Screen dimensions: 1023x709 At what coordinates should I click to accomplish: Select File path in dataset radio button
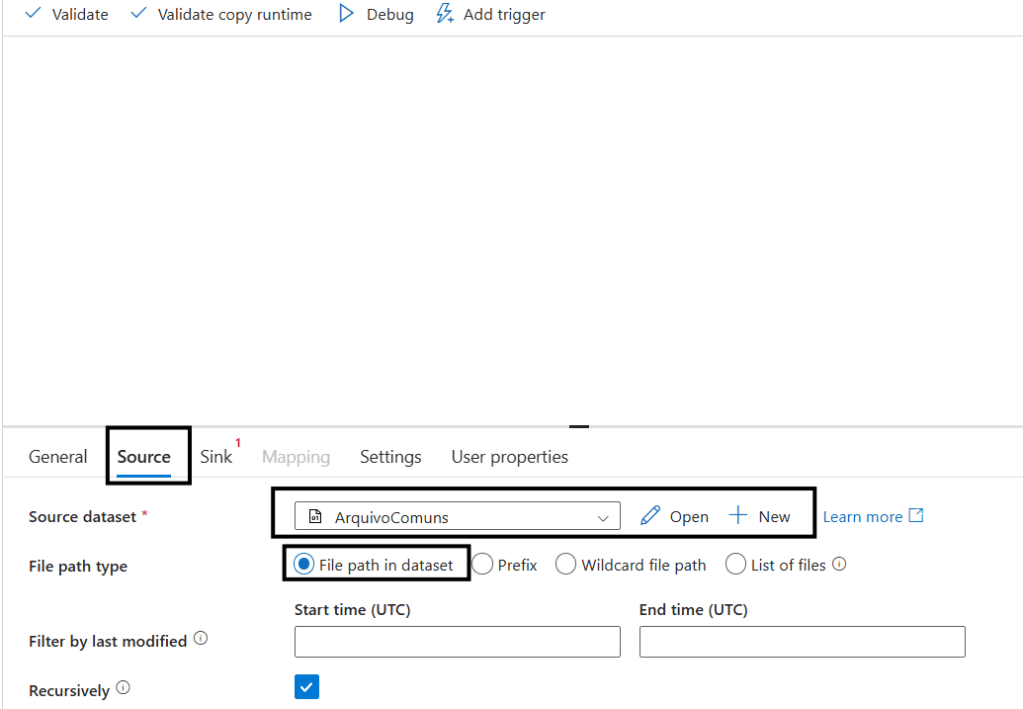click(303, 565)
